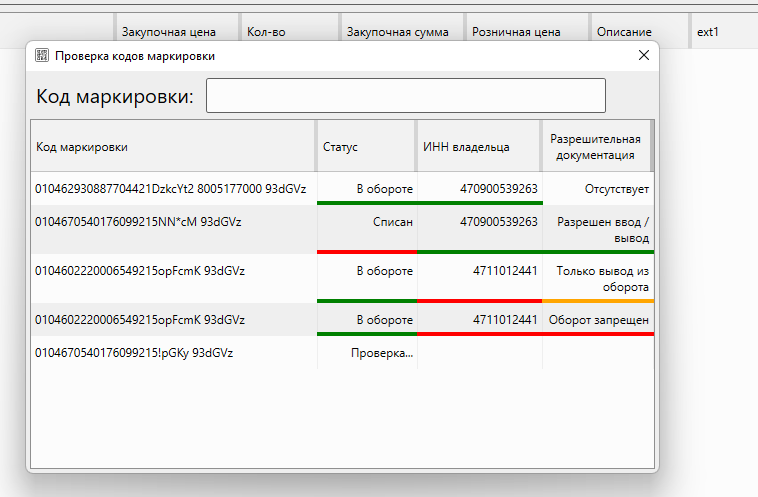Image resolution: width=758 pixels, height=497 pixels.
Task: Click the ext1 column header
Action: click(722, 32)
